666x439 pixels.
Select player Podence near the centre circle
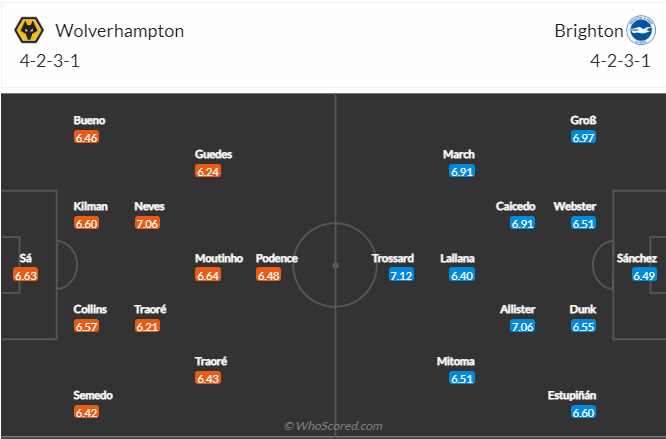(277, 259)
